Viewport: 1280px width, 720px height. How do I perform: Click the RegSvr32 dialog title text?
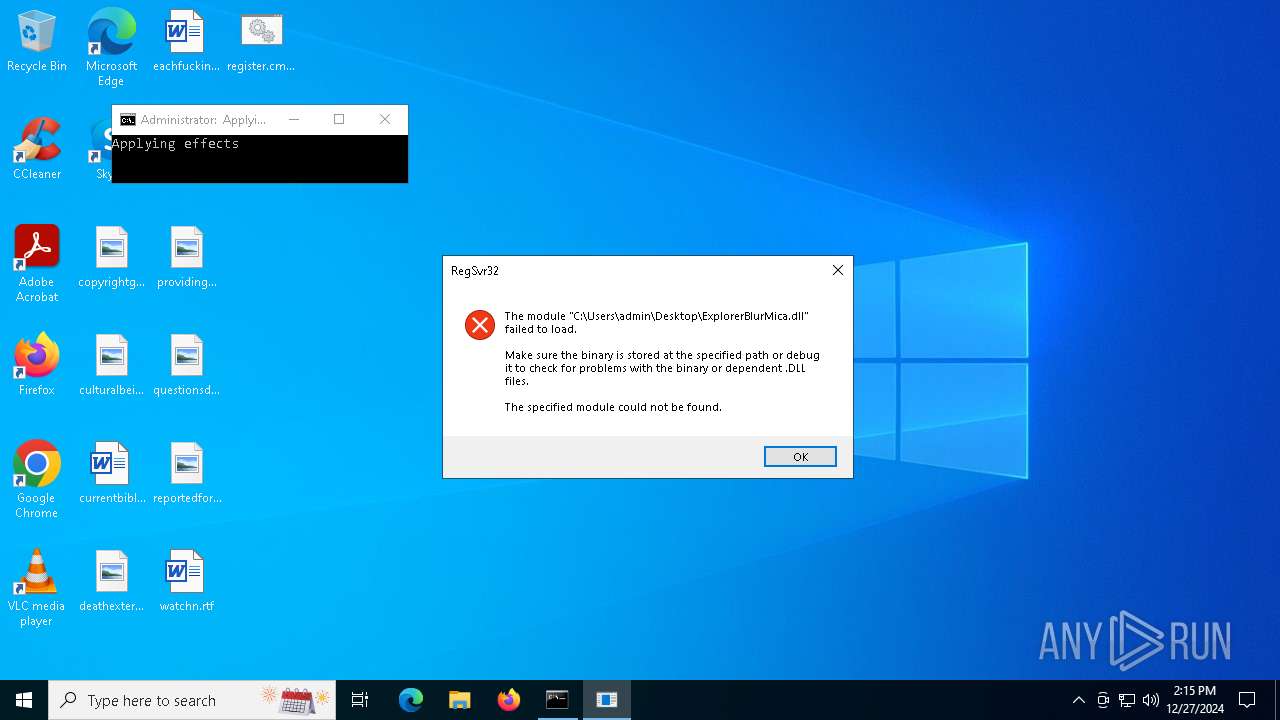coord(475,271)
